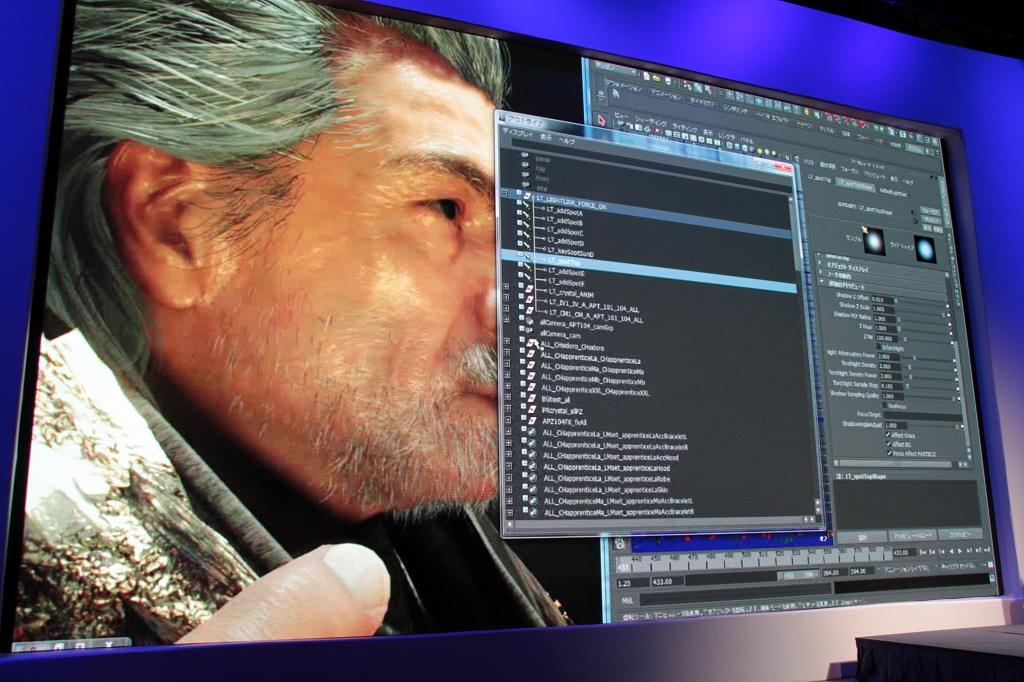The height and width of the screenshot is (682, 1024).
Task: Switch to the LT_spotTop tab in Attribute Editor
Action: (x=820, y=178)
